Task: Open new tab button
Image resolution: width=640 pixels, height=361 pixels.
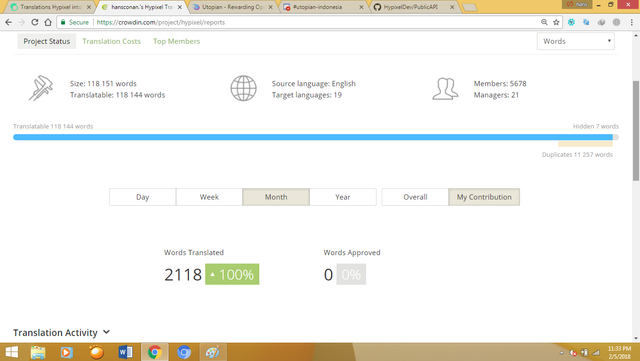Action: click(x=470, y=7)
